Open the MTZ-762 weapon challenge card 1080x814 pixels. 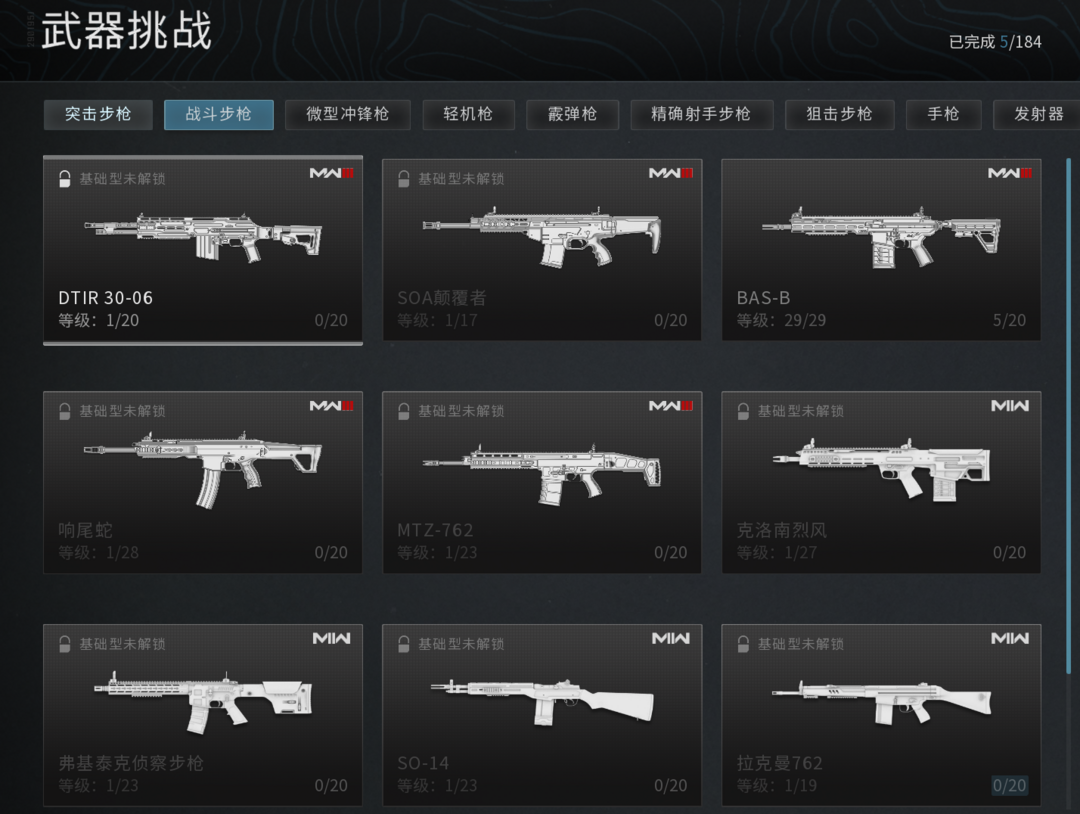pos(541,482)
